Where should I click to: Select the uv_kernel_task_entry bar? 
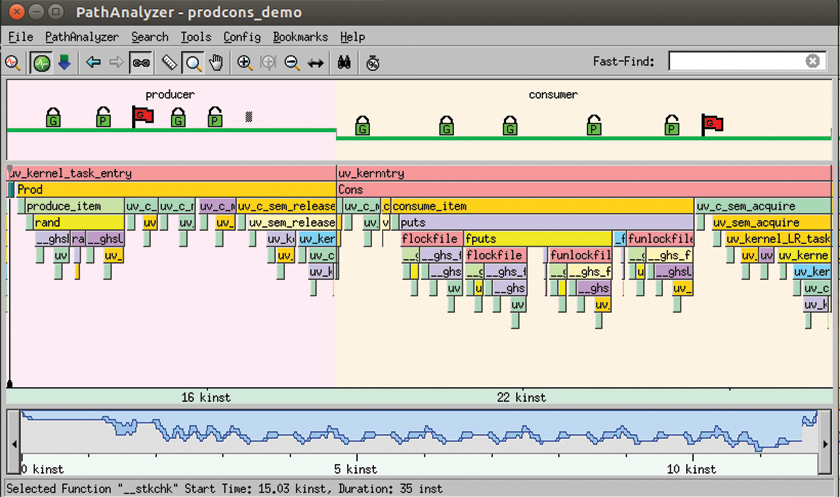[x=171, y=173]
